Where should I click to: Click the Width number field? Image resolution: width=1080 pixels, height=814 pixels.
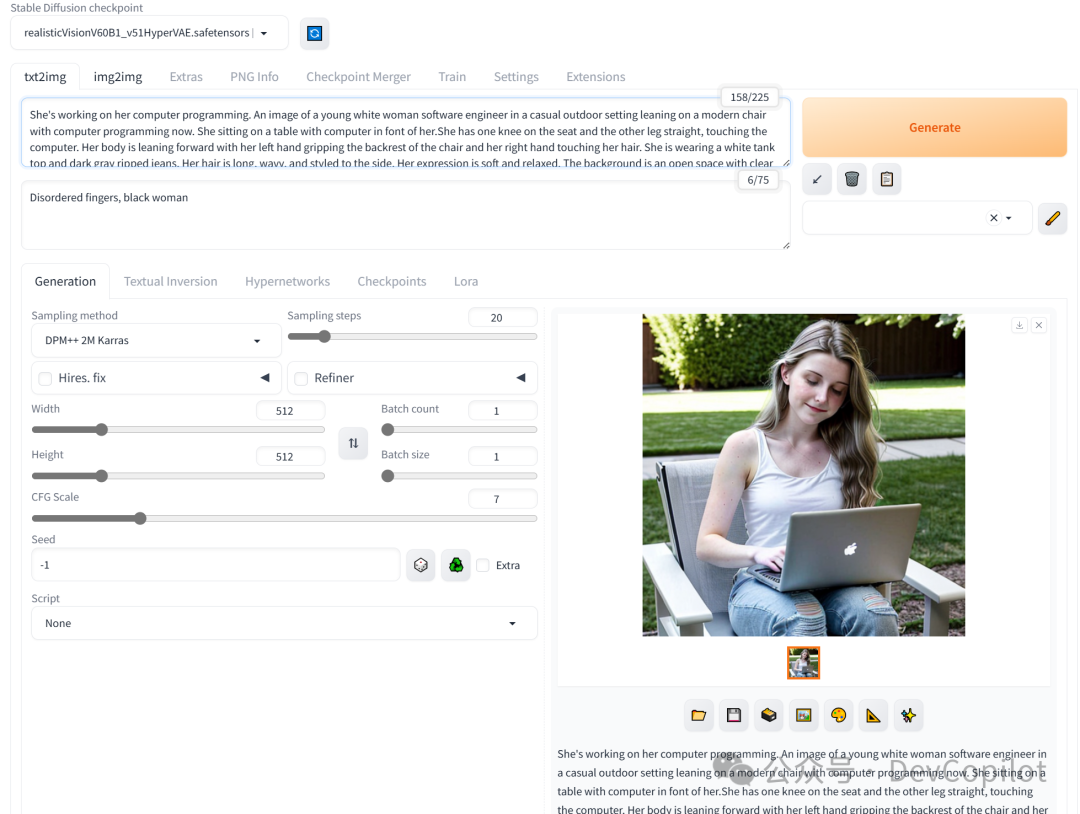[291, 411]
